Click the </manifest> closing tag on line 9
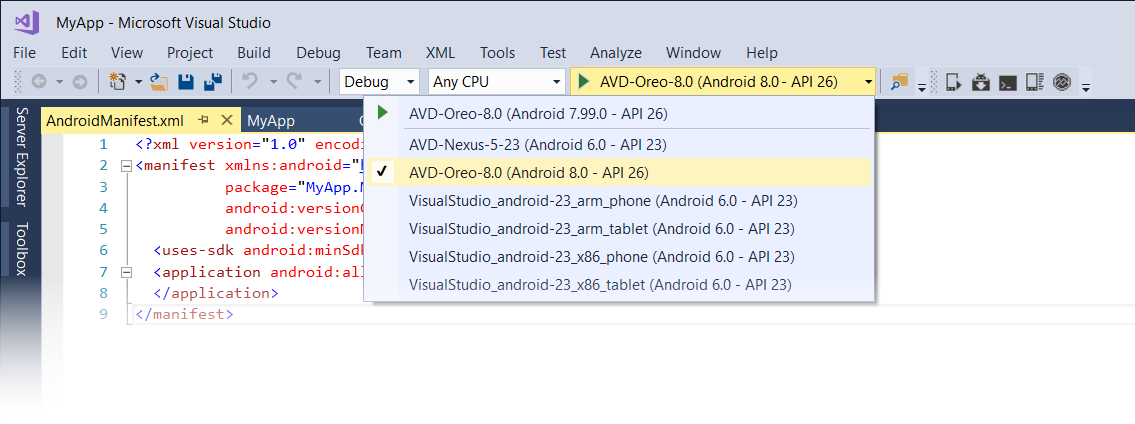 click(x=185, y=315)
